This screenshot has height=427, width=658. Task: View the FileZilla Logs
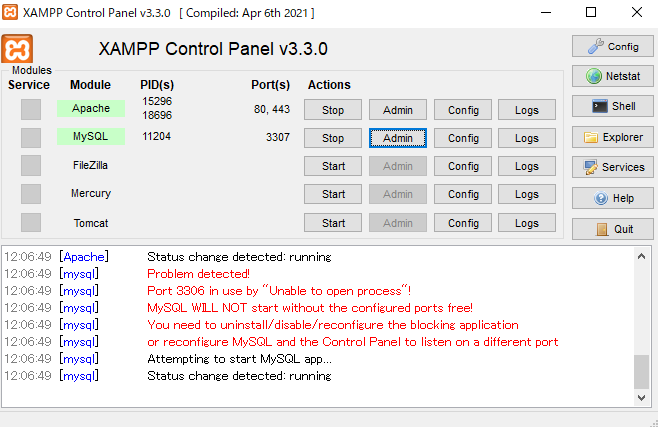(527, 166)
